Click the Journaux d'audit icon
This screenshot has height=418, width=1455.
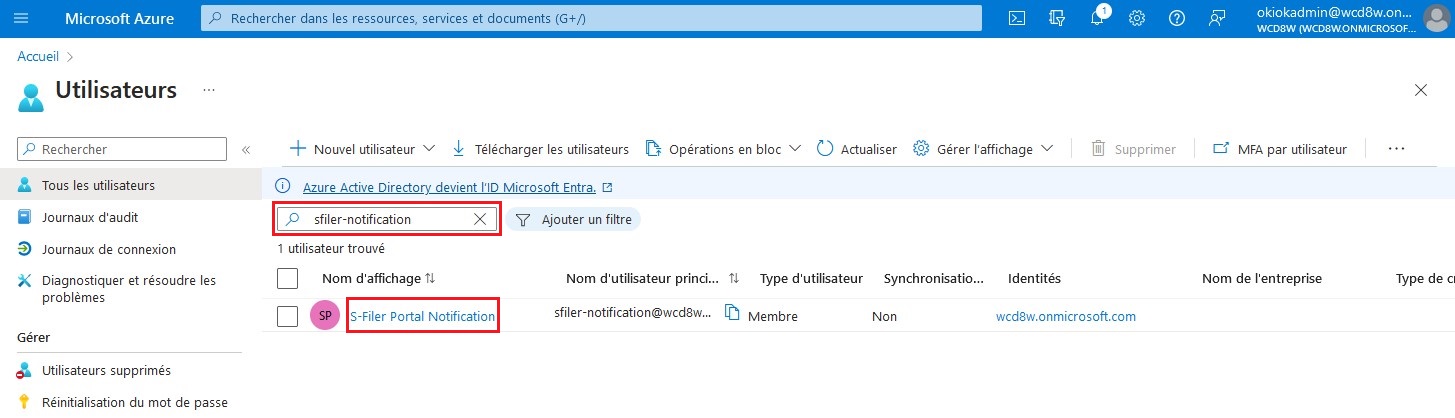(25, 217)
